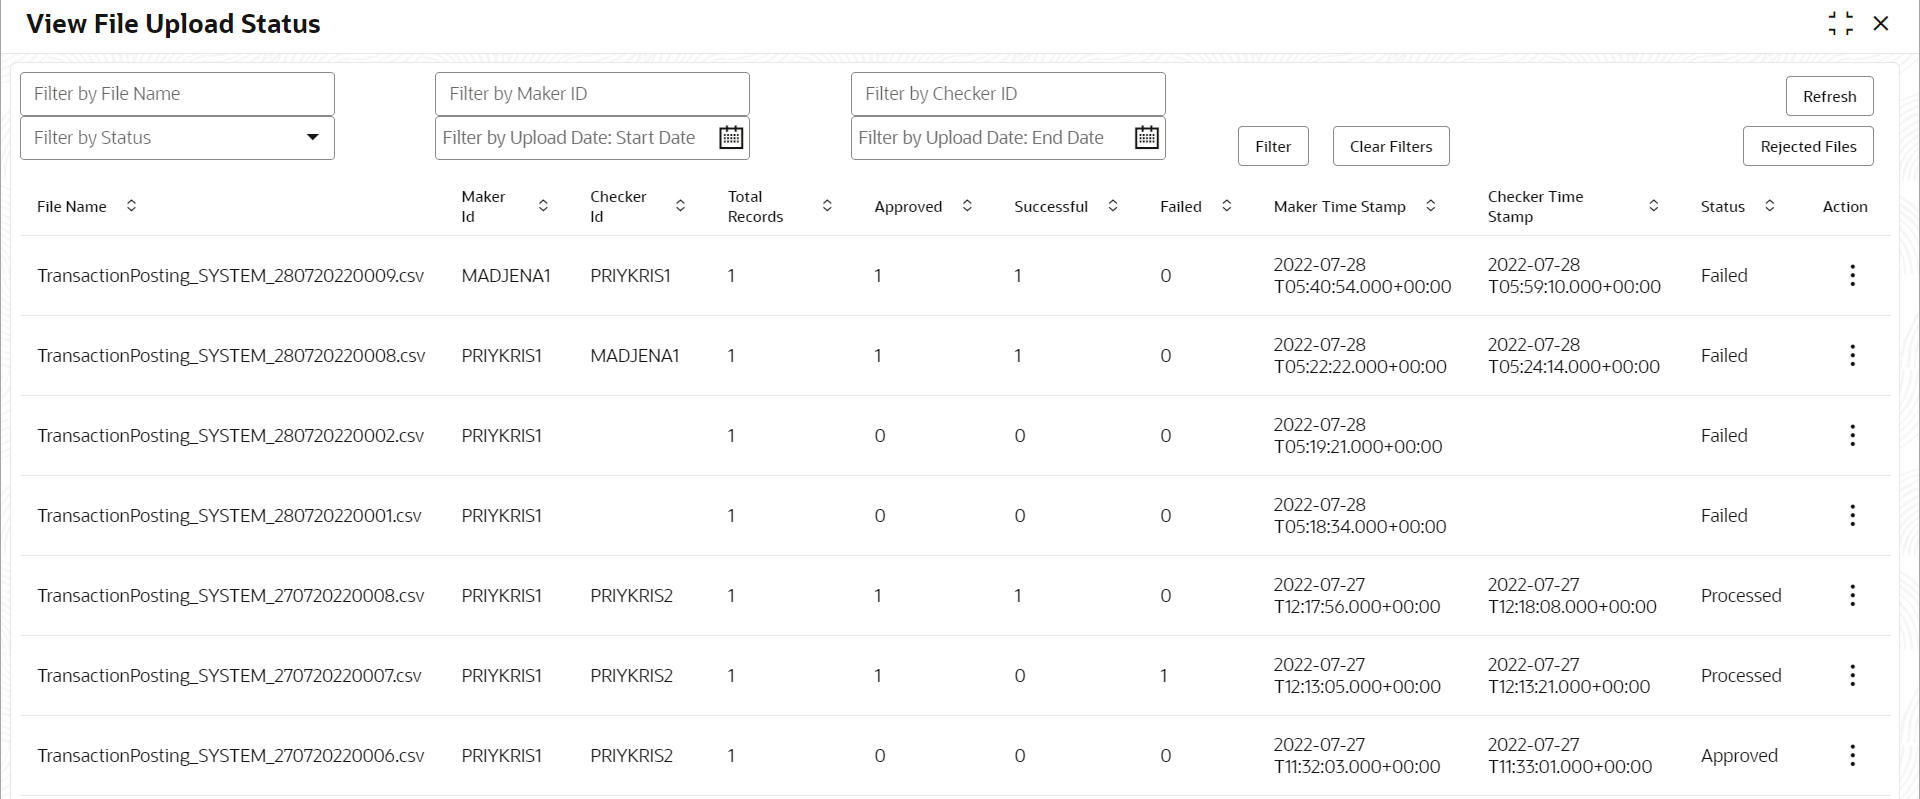The width and height of the screenshot is (1920, 799).
Task: Click maker timestamp T05:40:54.000+00:00
Action: point(1362,287)
